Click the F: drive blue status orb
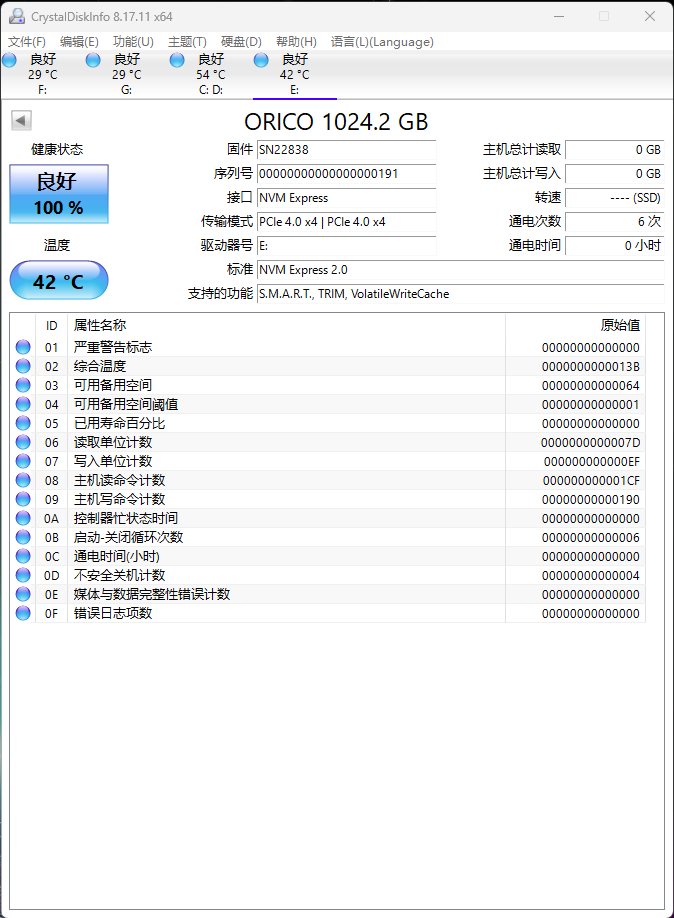The image size is (674, 918). coord(9,60)
